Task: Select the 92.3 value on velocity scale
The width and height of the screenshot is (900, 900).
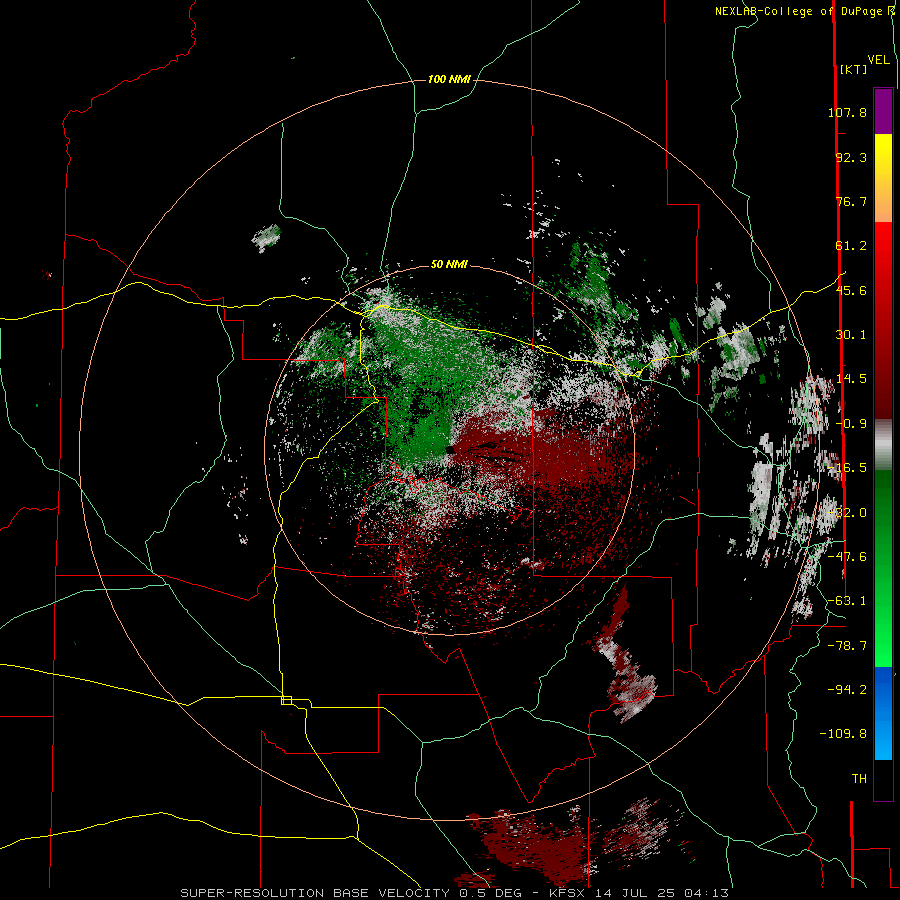Action: click(x=851, y=157)
